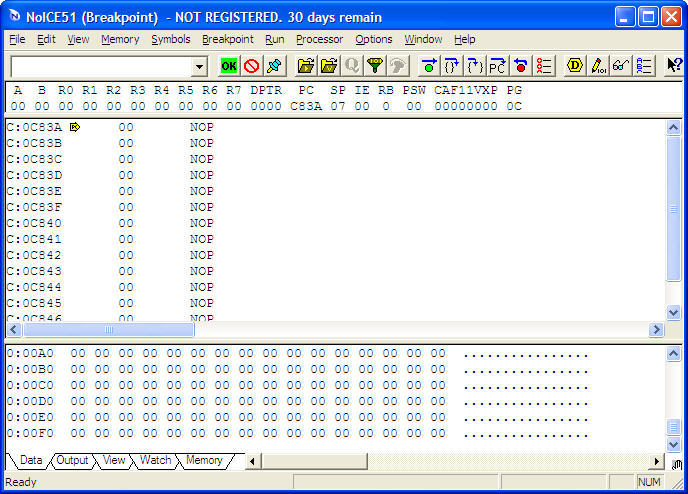Image resolution: width=688 pixels, height=494 pixels.
Task: Open the Memory menu
Action: coord(120,39)
